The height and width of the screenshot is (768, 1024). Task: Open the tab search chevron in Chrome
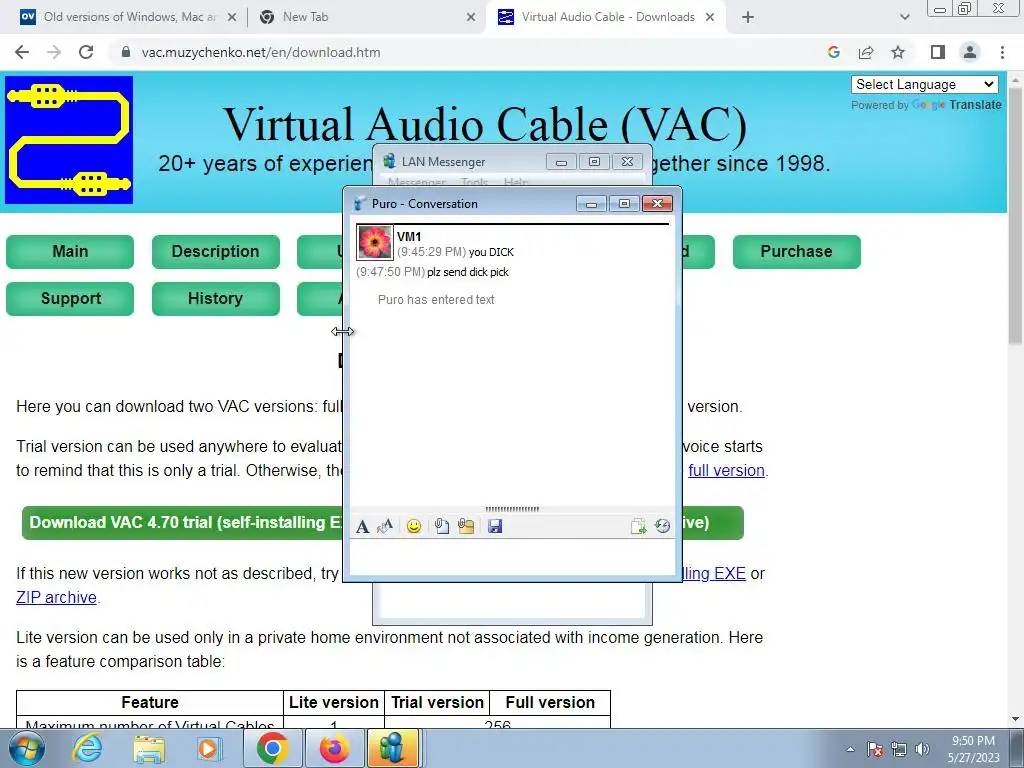[x=904, y=18]
